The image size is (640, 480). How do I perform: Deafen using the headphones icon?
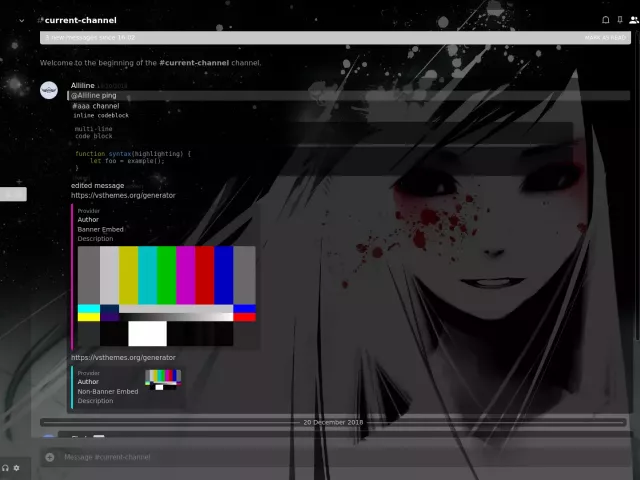[x=5, y=468]
